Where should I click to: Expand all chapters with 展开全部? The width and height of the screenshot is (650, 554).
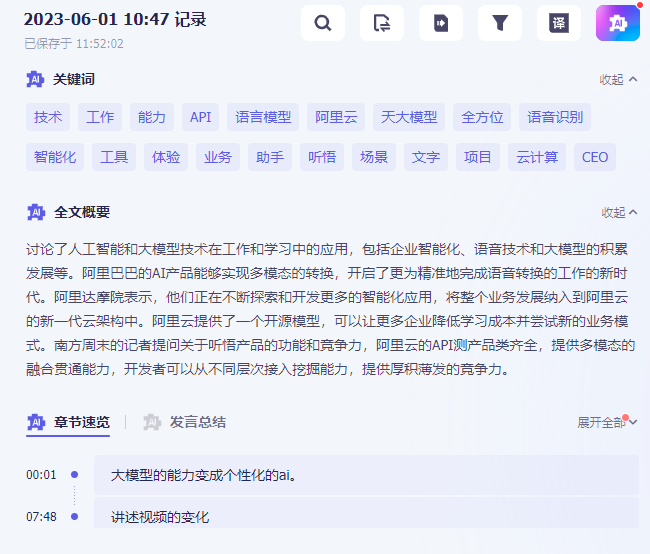pos(607,422)
